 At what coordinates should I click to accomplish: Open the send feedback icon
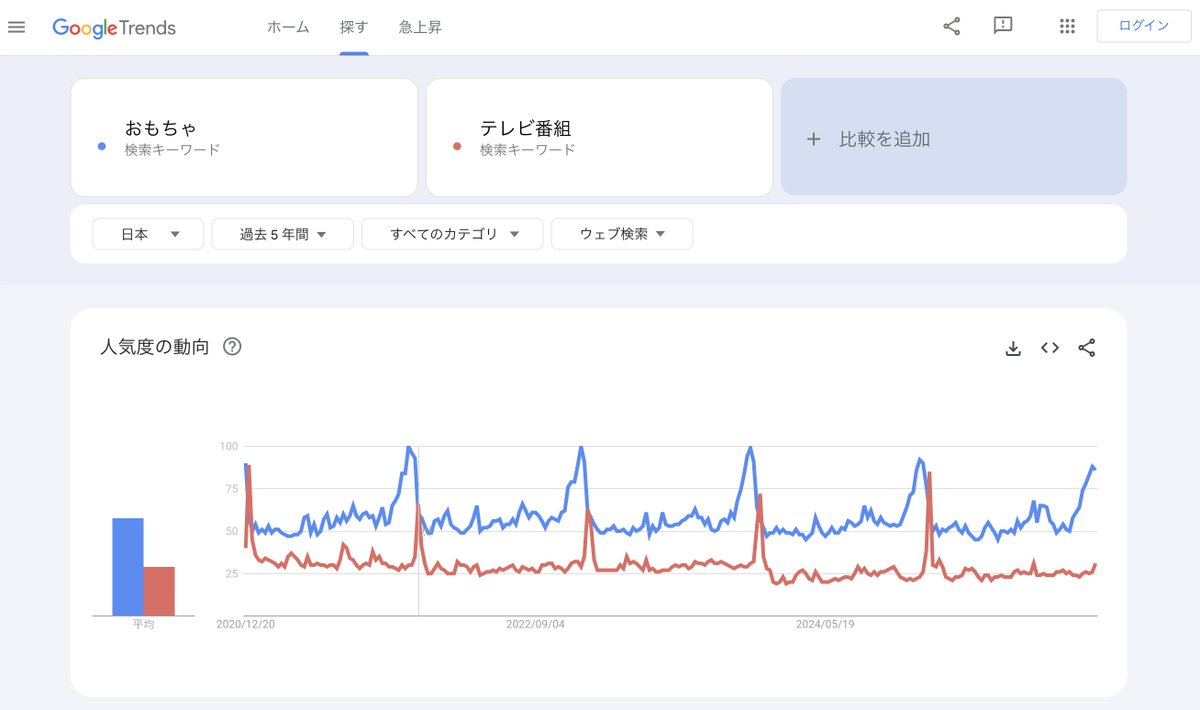click(1003, 26)
